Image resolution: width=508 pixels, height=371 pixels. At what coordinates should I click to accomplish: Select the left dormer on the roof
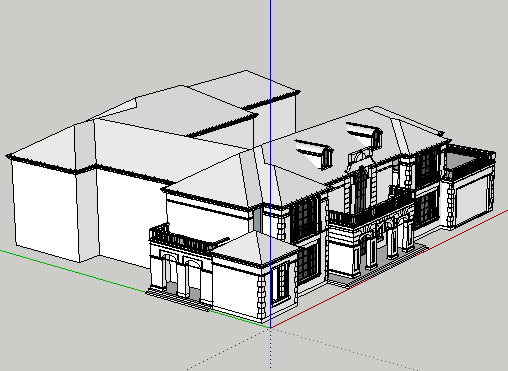pos(315,154)
